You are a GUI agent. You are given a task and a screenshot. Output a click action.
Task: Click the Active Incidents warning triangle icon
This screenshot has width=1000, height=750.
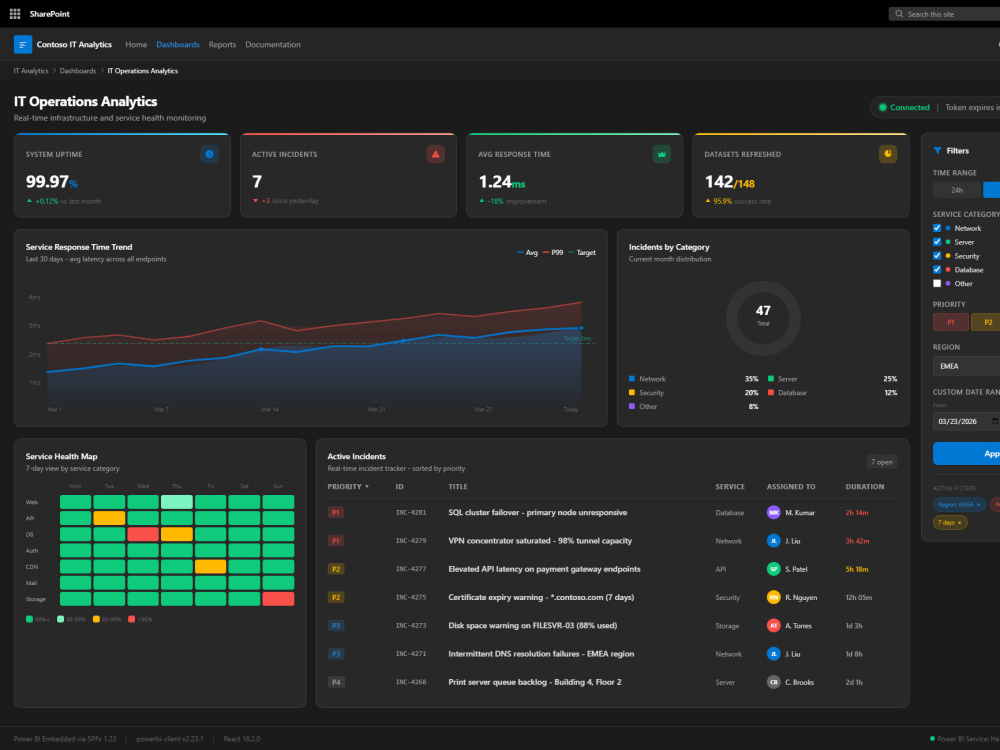436,154
